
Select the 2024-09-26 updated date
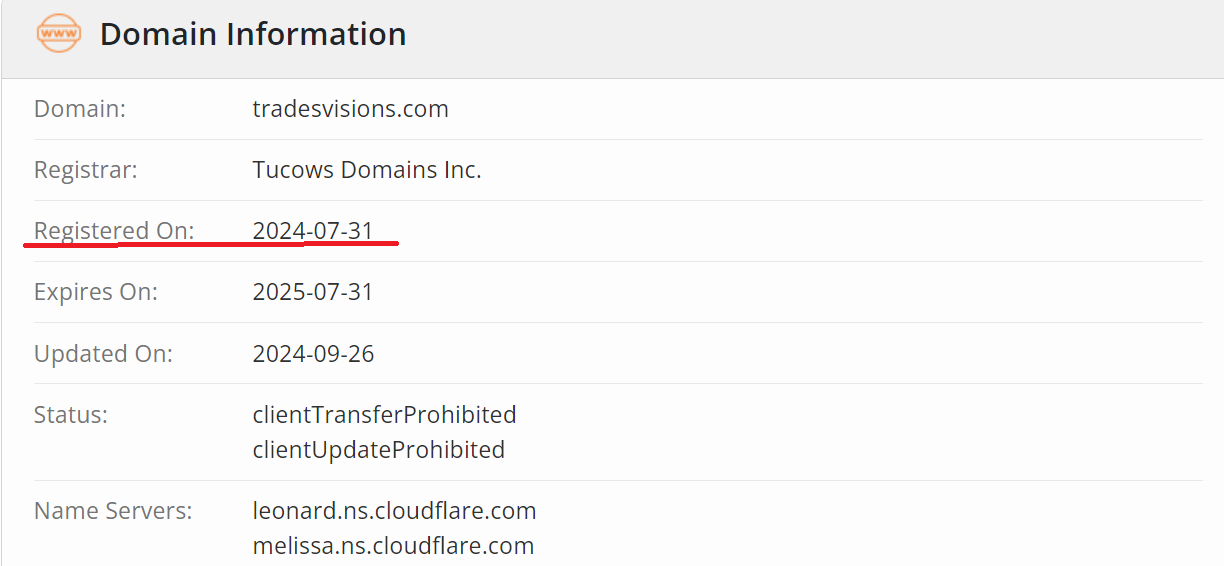pos(313,353)
